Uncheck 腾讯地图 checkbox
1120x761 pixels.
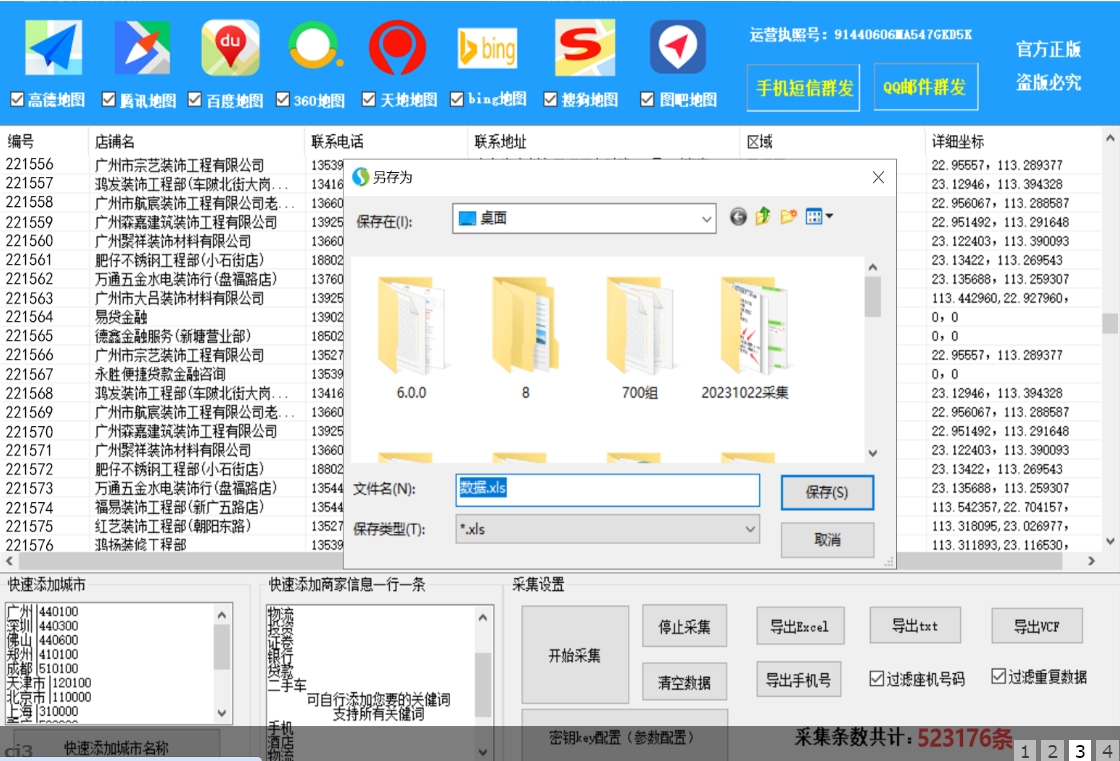click(x=109, y=99)
